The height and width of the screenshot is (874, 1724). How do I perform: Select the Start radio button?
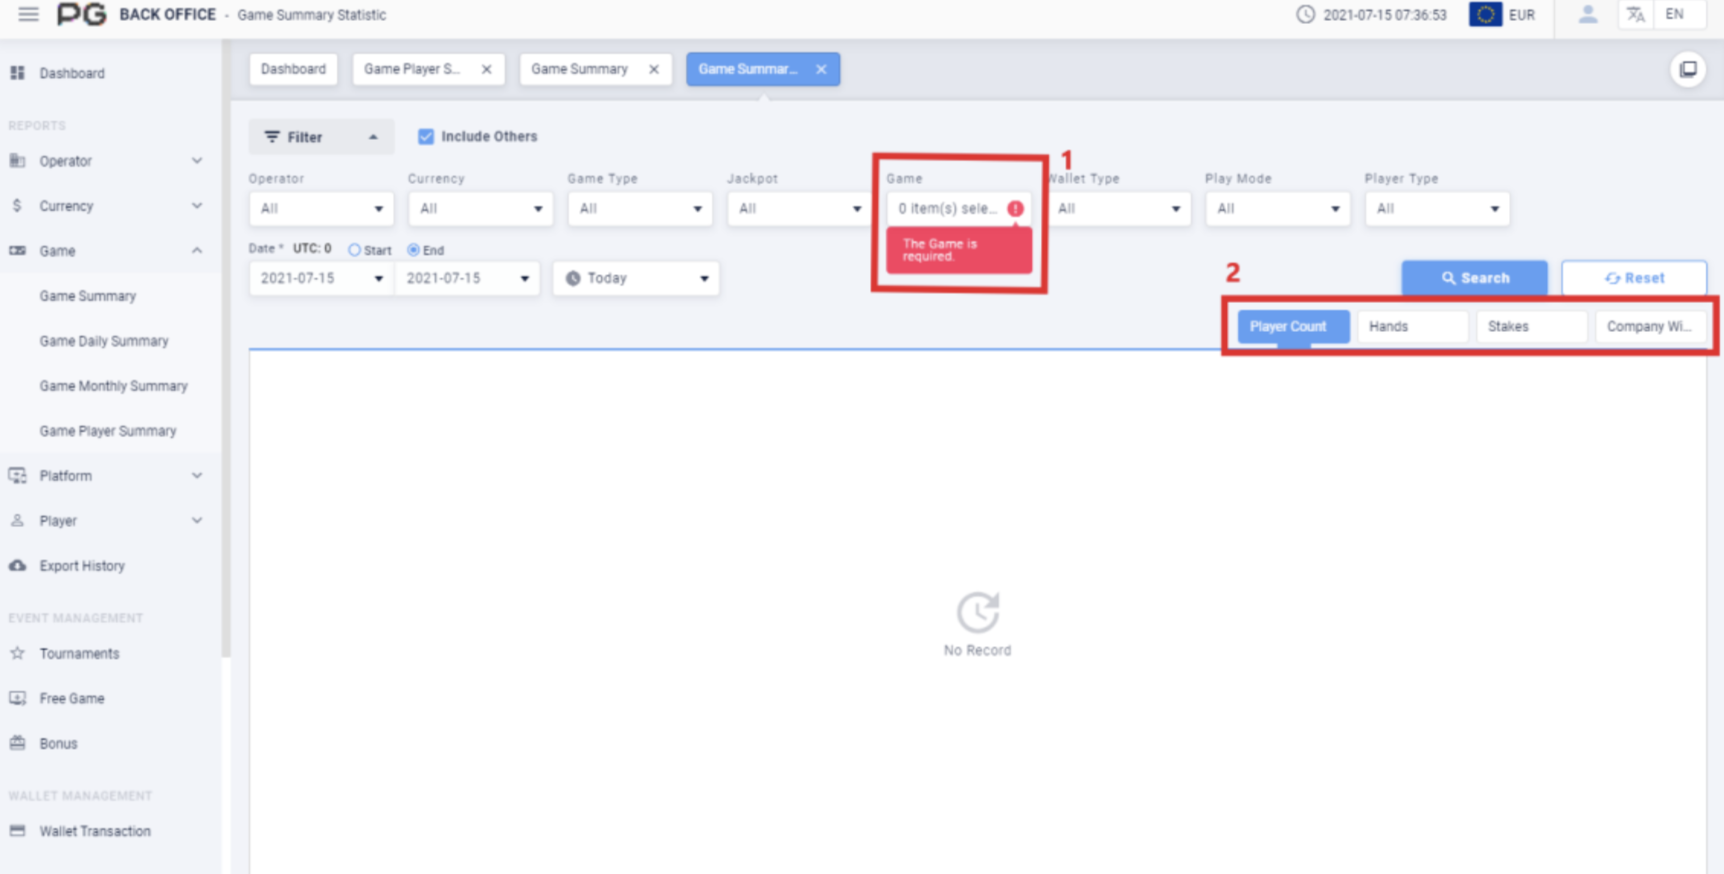pyautogui.click(x=354, y=250)
